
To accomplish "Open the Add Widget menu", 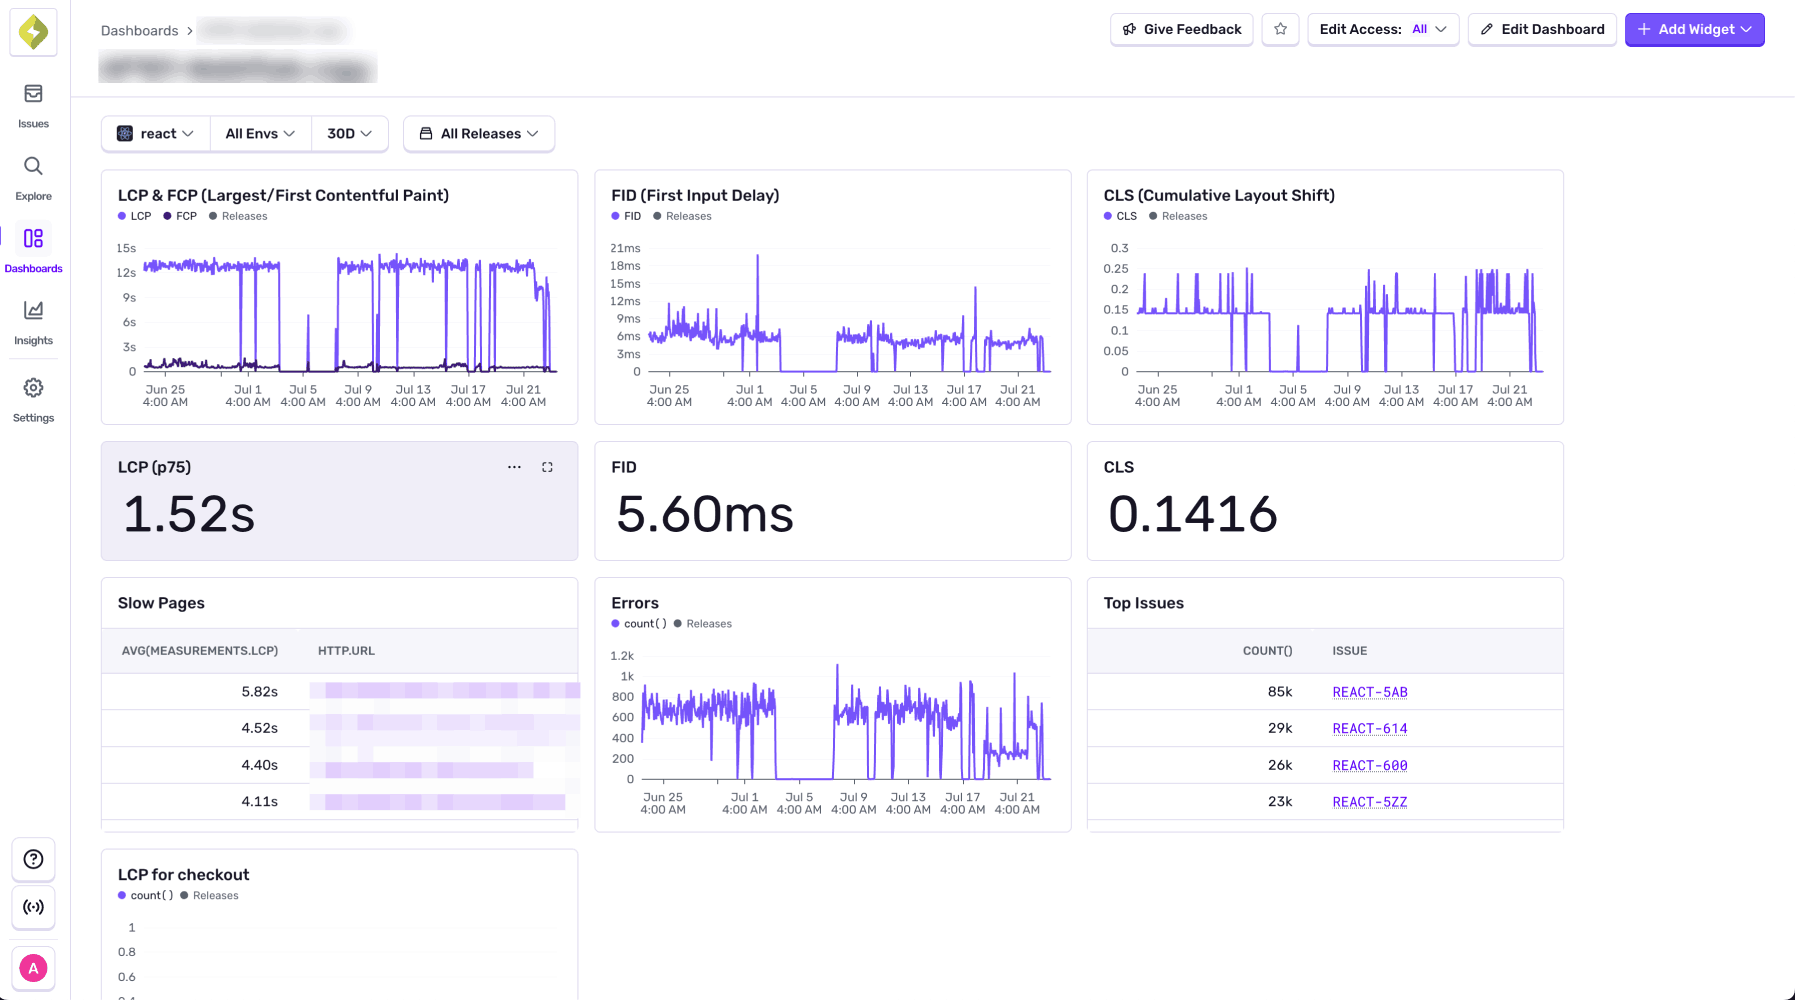I will click(1694, 29).
